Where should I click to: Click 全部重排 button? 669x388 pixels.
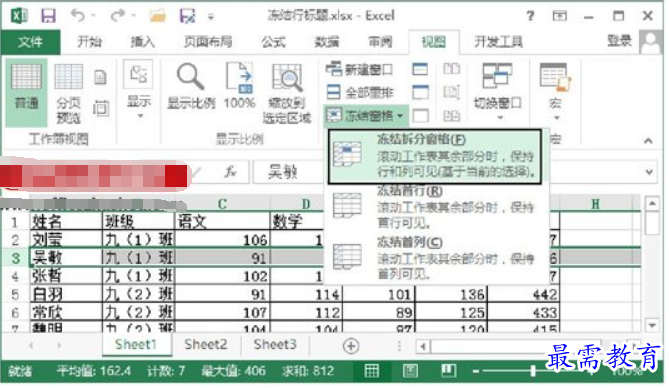tap(360, 92)
